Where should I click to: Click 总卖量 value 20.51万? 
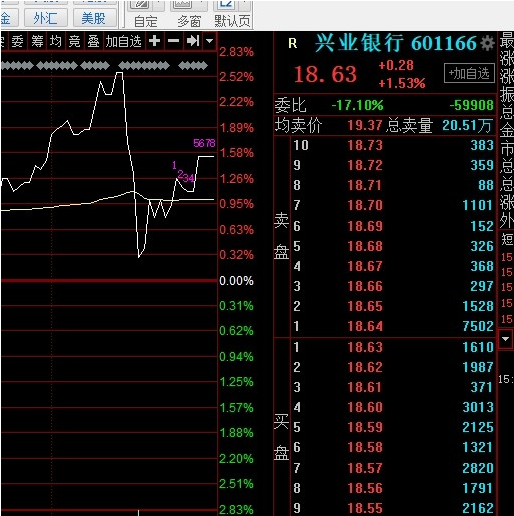(x=467, y=126)
